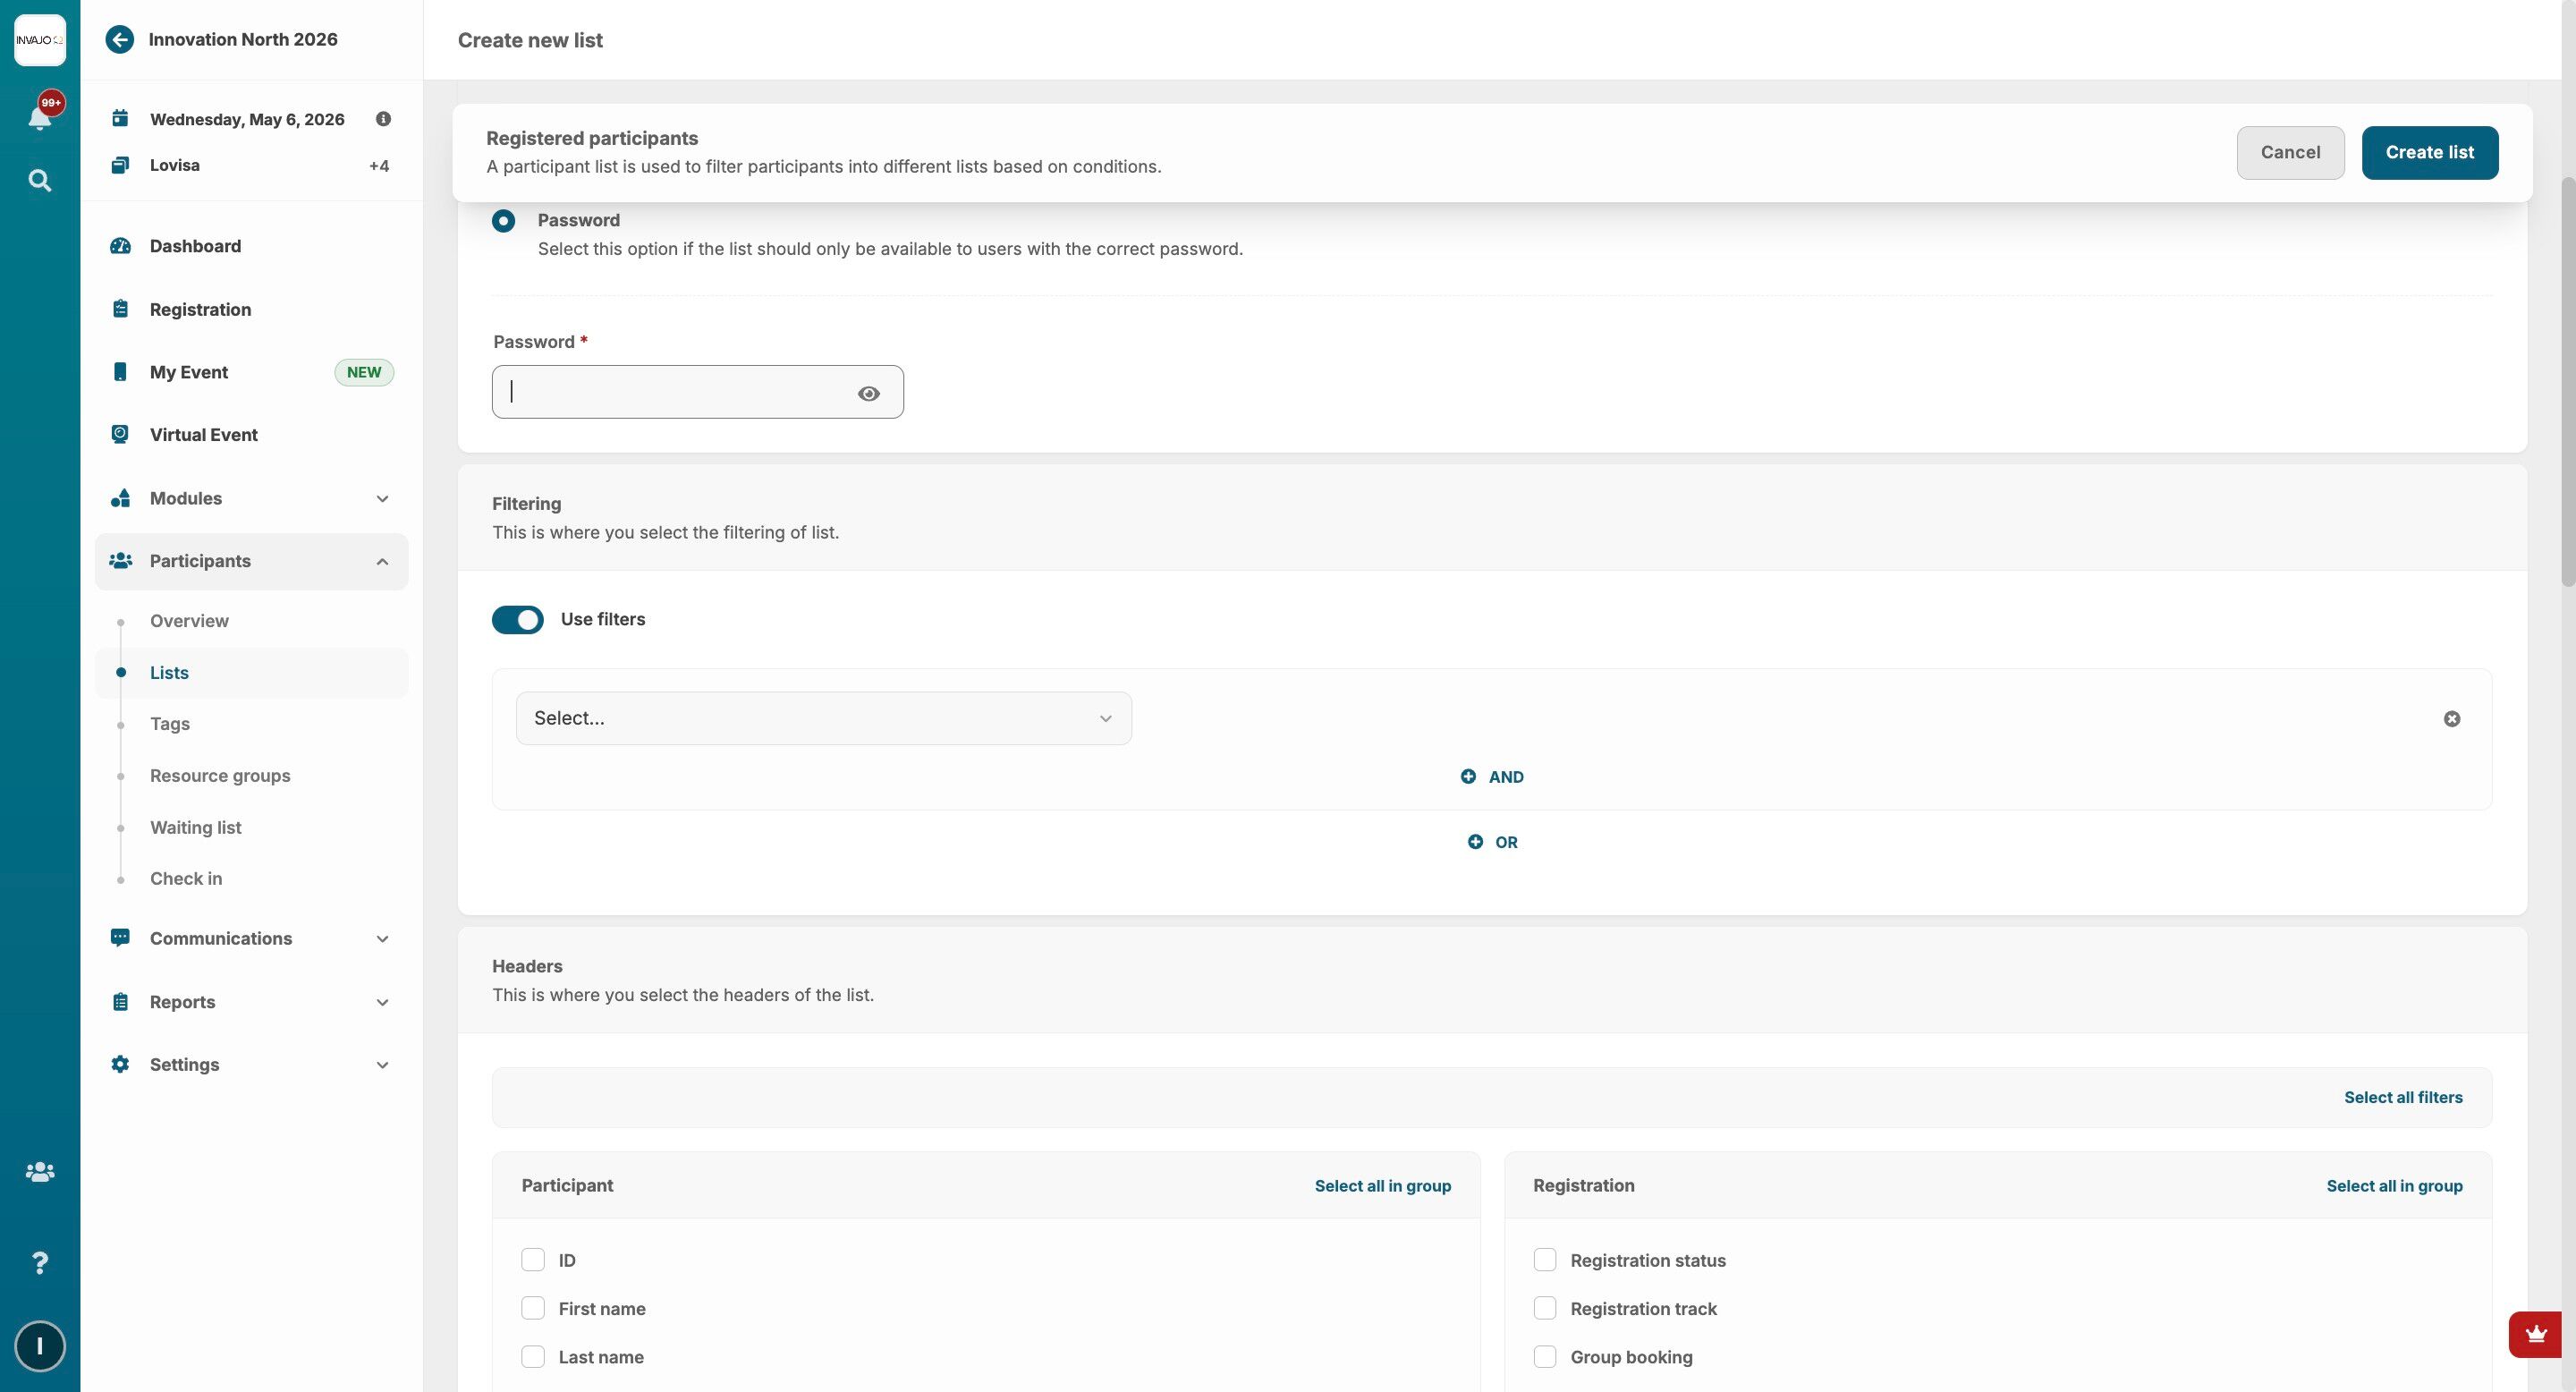Screen dimensions: 2576x1392
Task: Open the filter Select... dropdown
Action: 823,719
